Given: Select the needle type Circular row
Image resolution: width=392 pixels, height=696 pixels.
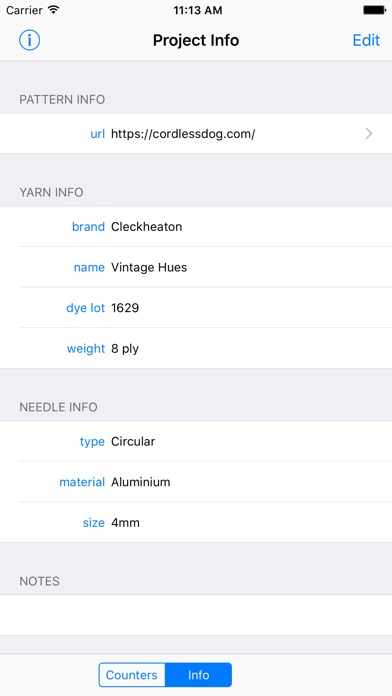Looking at the screenshot, I should tap(196, 441).
